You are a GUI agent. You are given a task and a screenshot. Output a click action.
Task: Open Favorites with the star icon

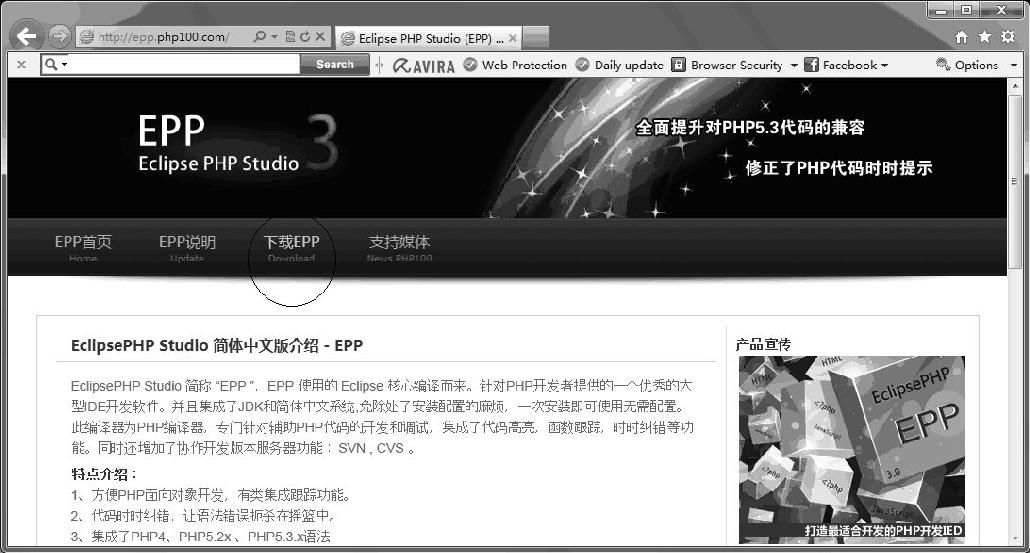[x=984, y=37]
